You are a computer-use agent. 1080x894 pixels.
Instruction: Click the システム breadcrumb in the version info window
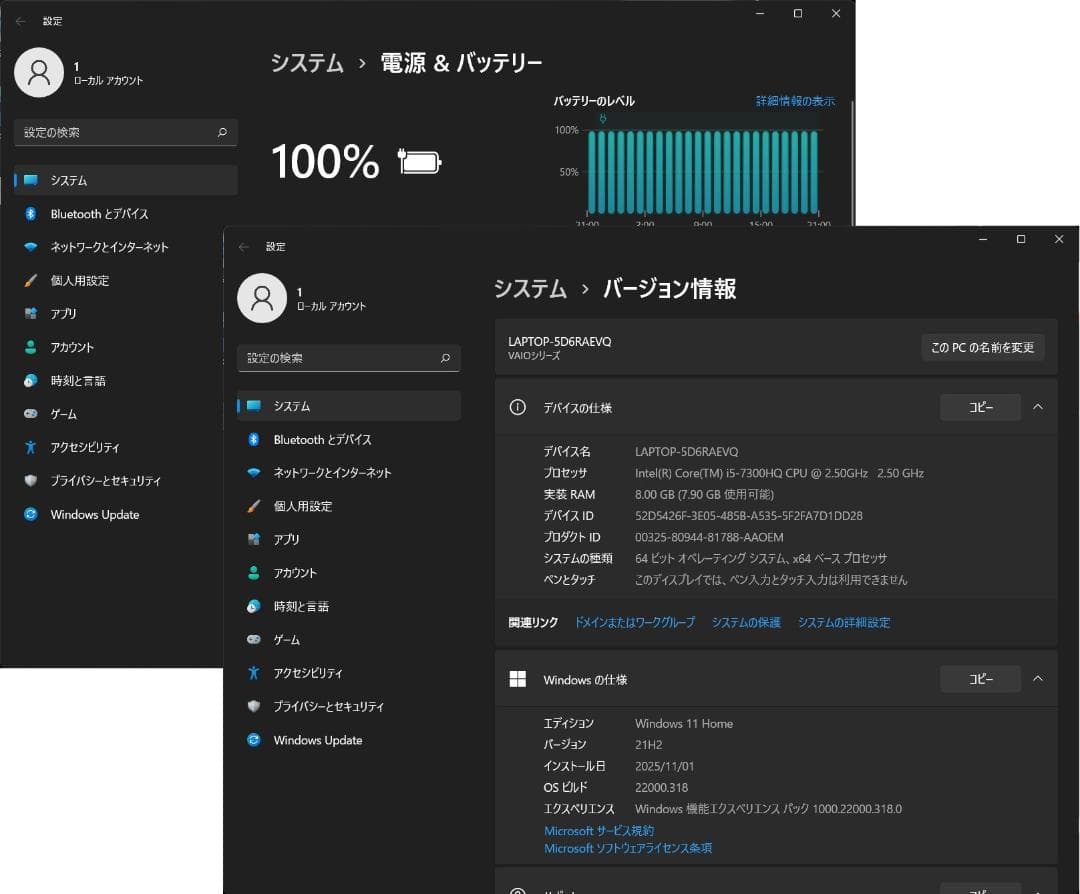530,289
